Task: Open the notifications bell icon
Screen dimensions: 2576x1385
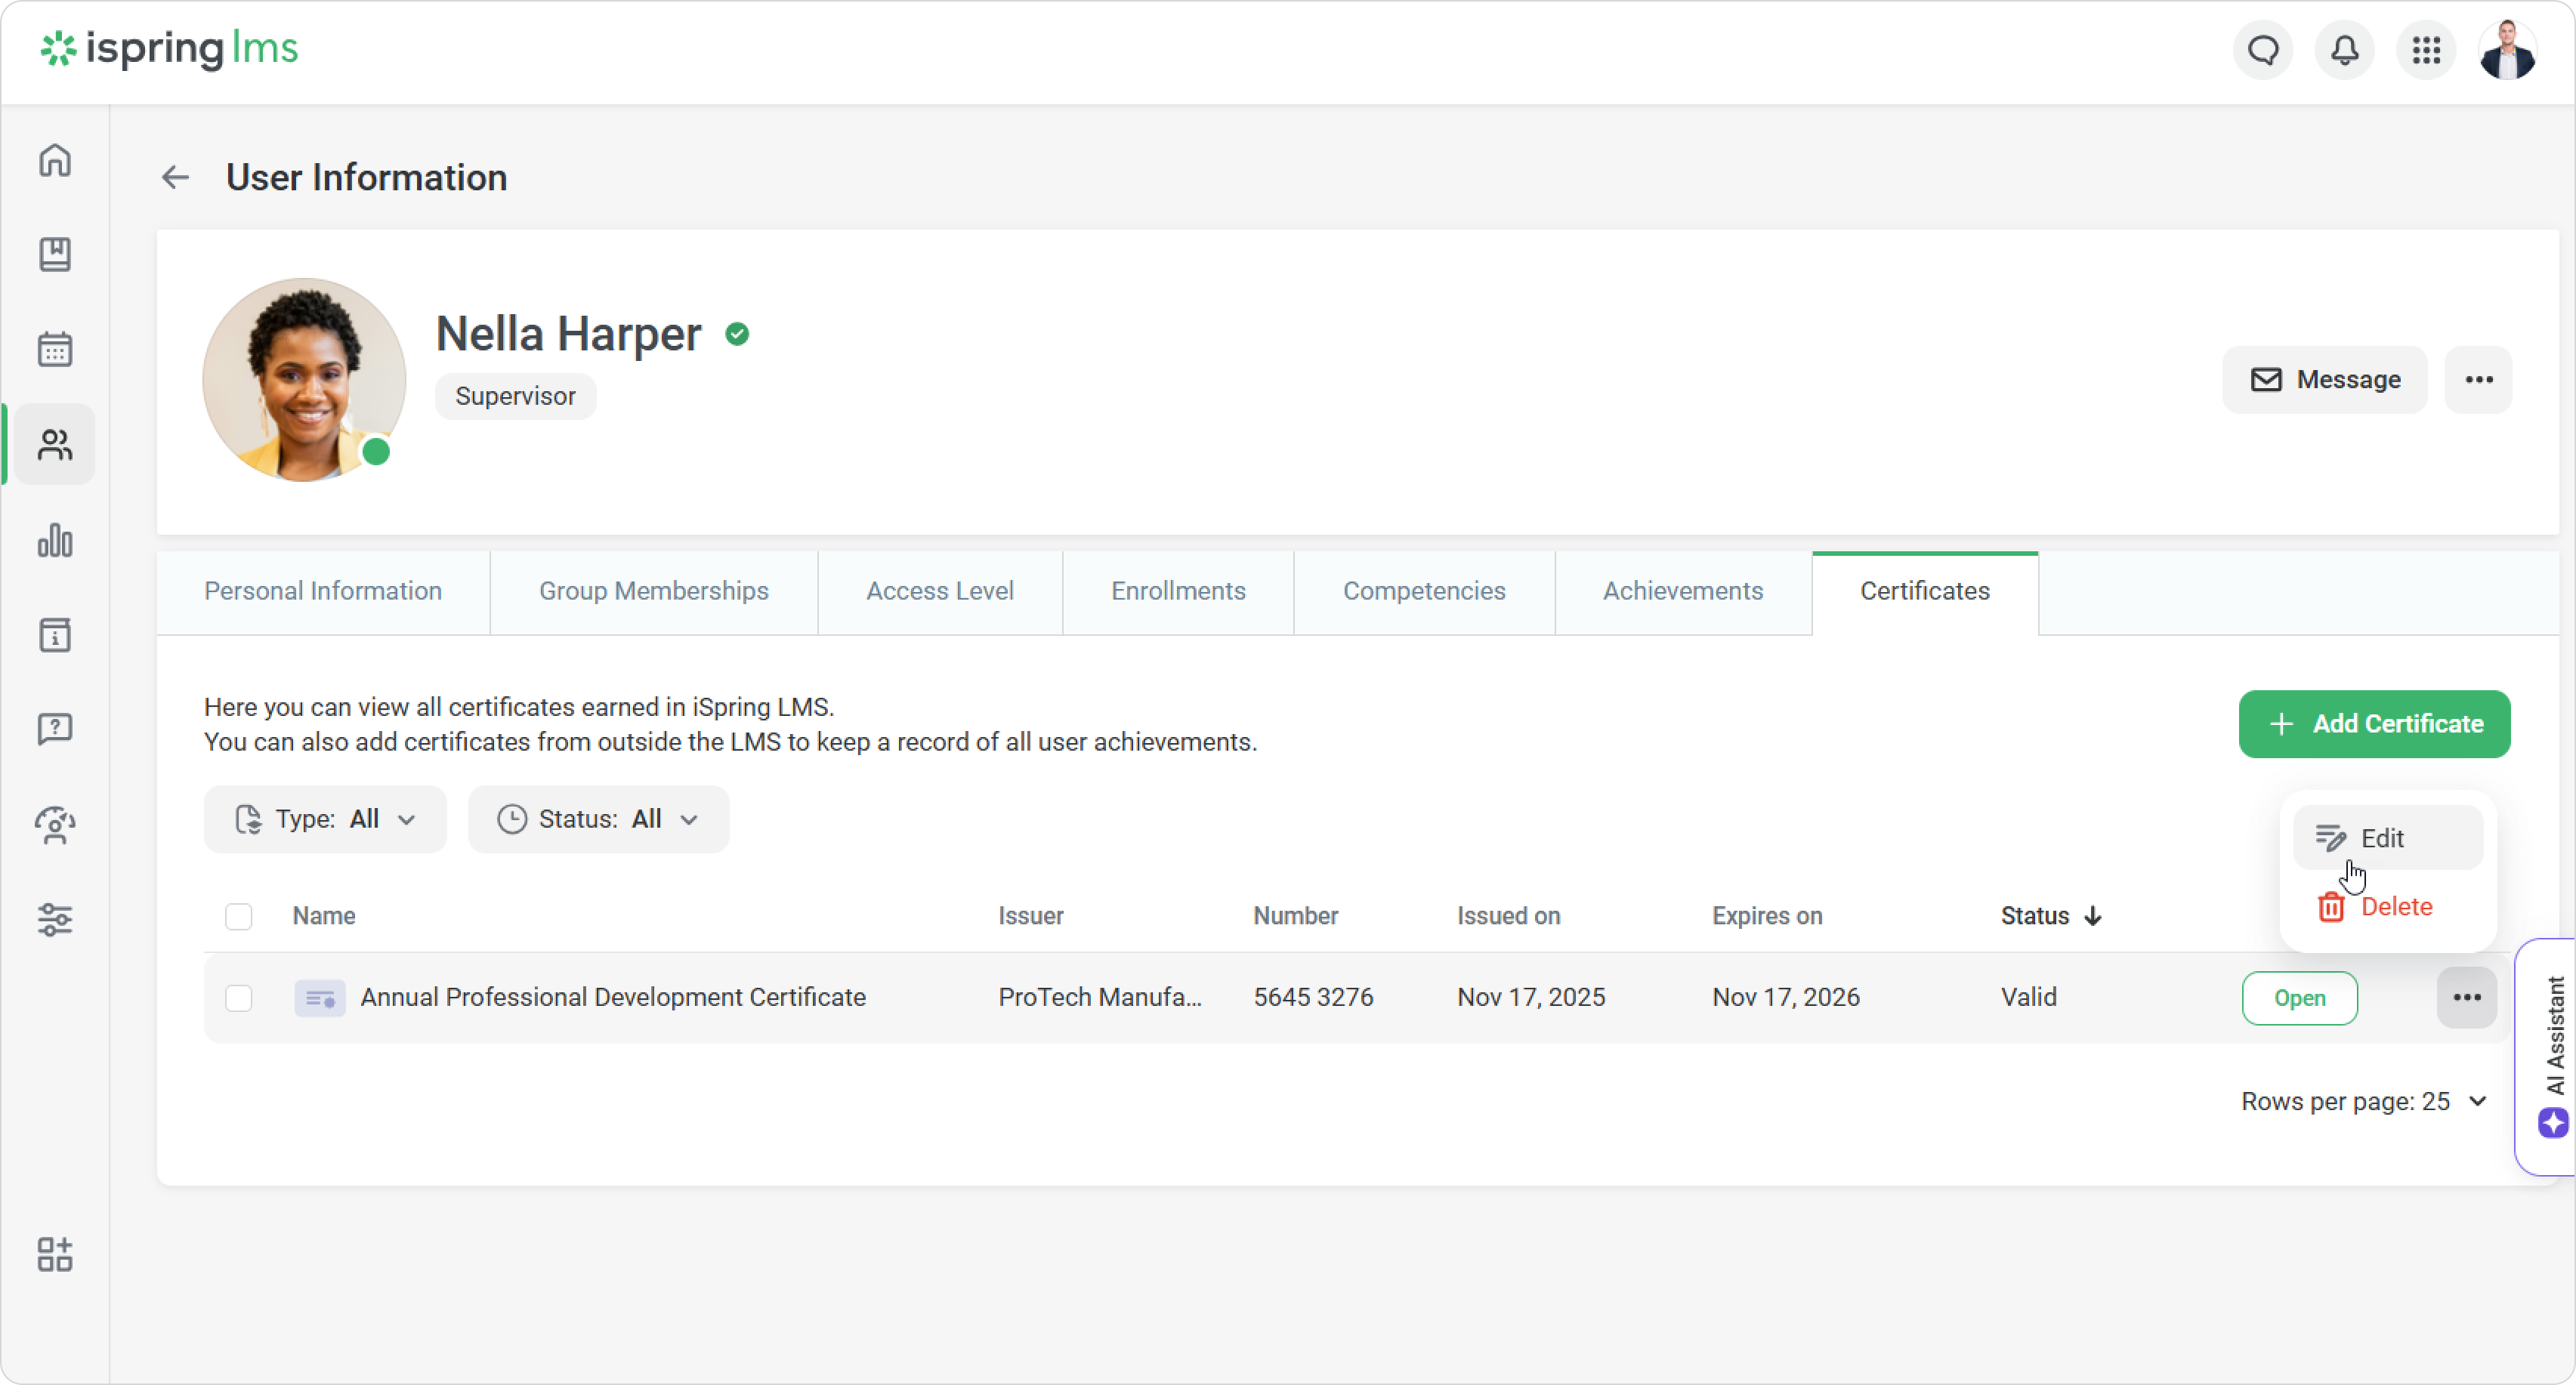Action: [x=2345, y=50]
